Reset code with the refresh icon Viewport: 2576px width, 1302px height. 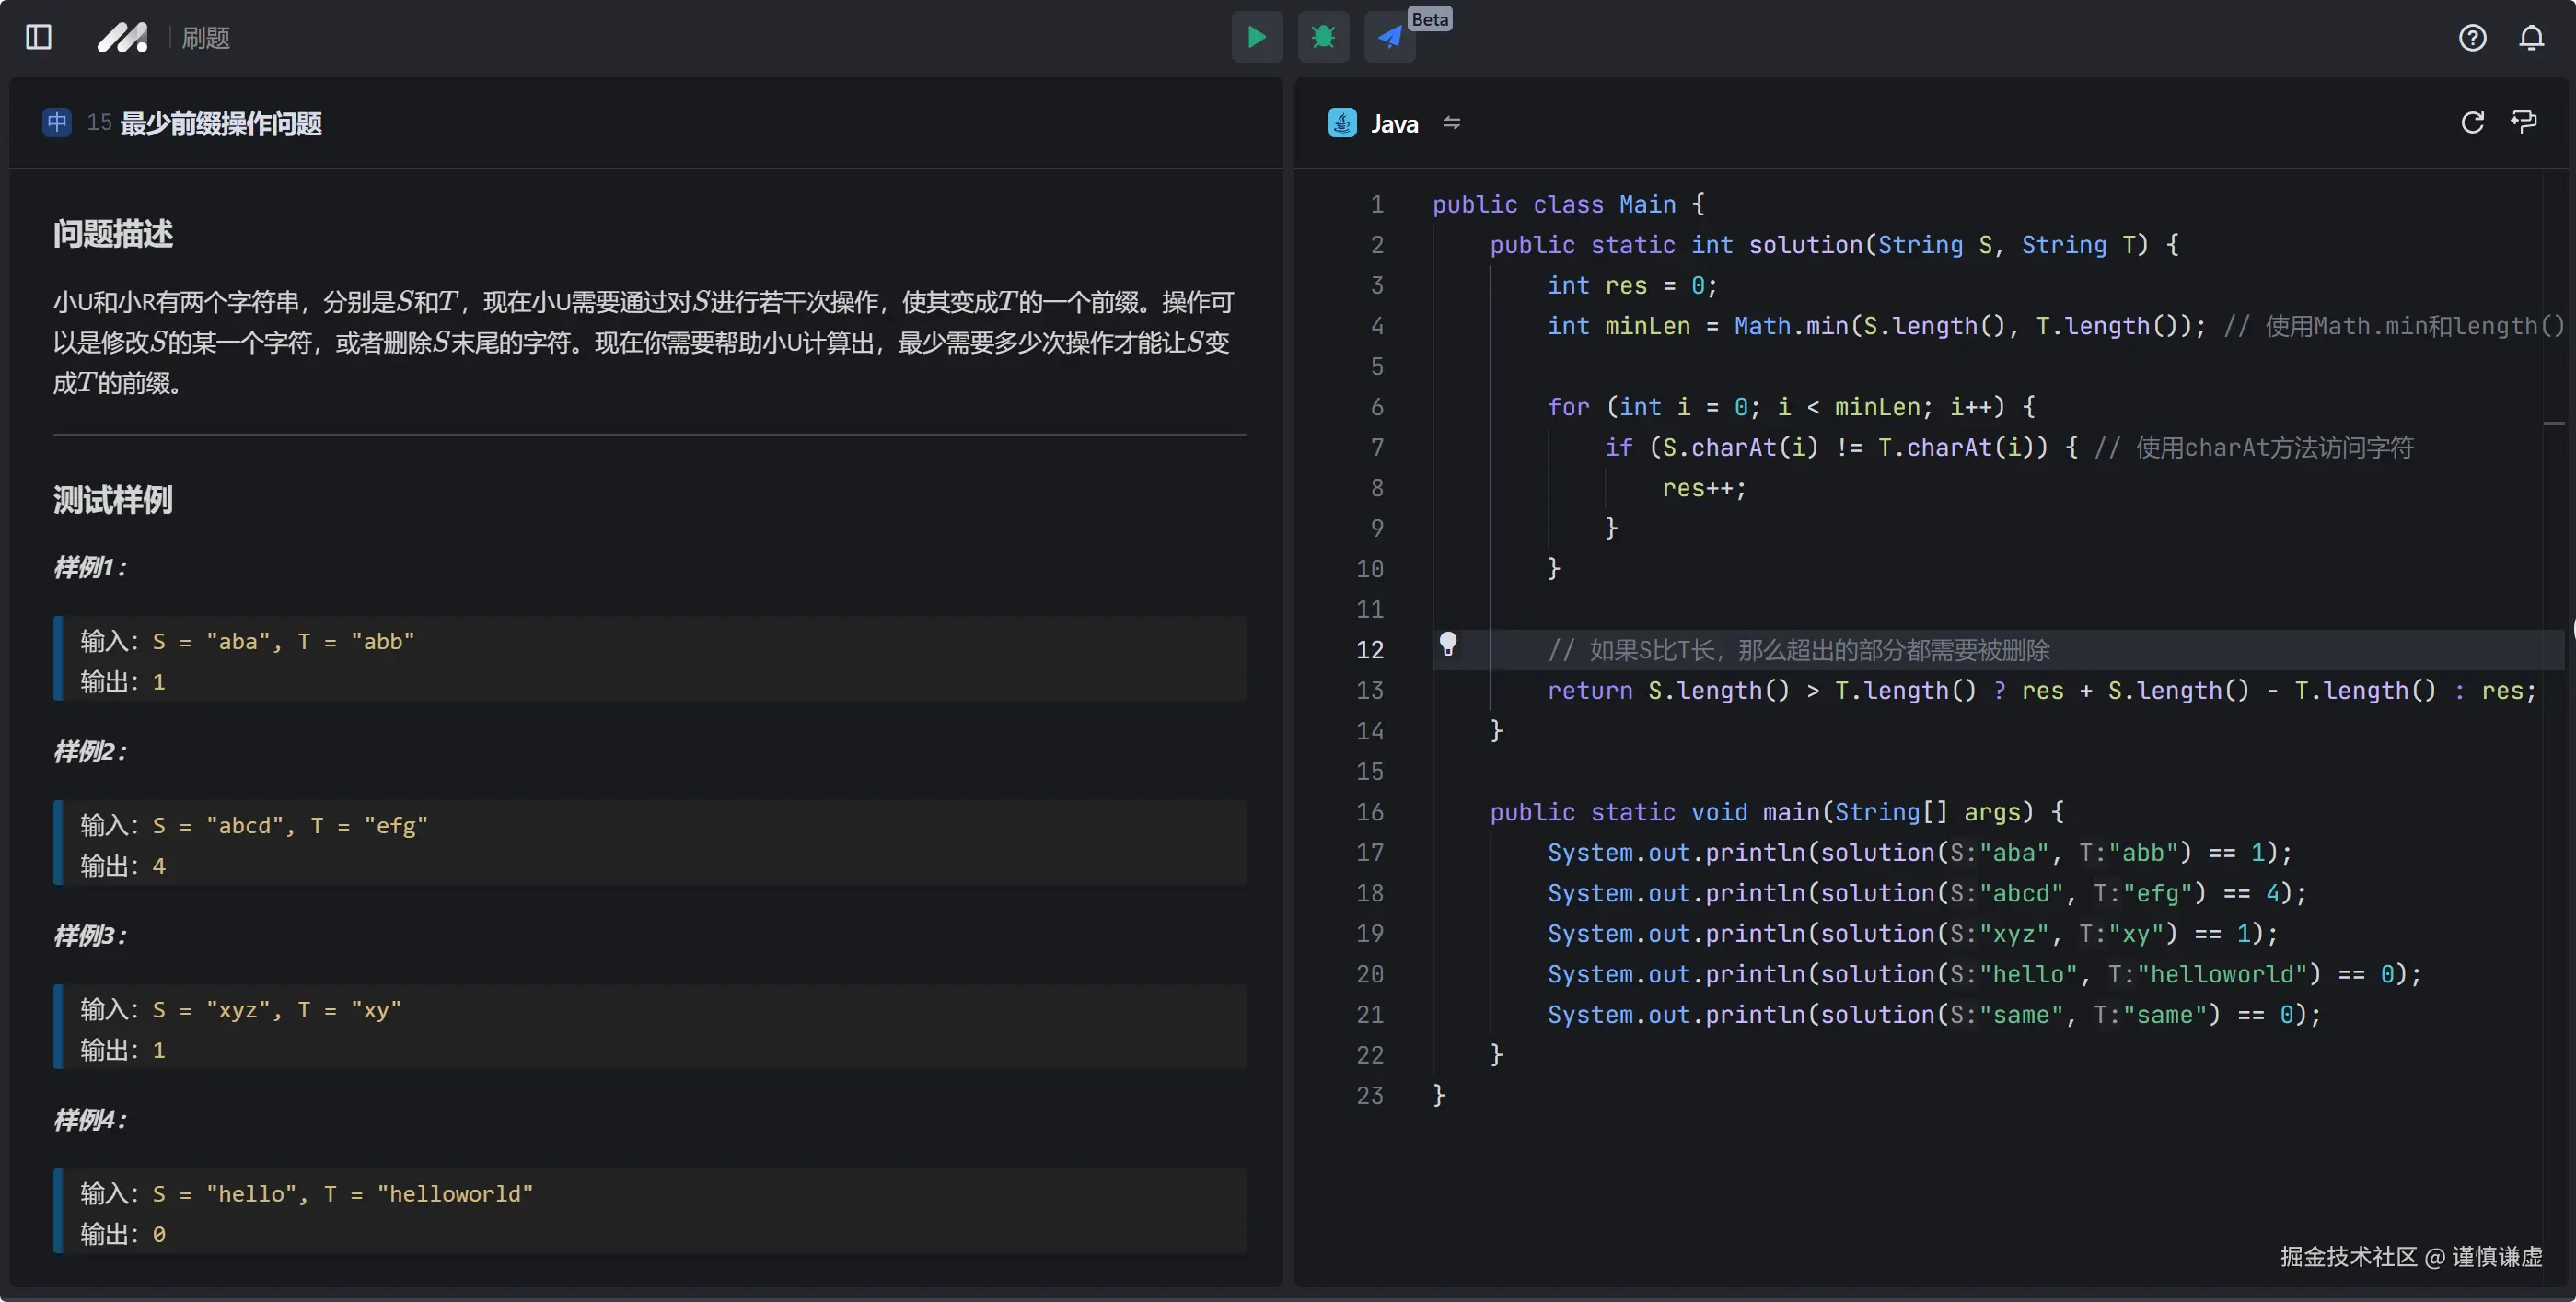(x=2472, y=122)
